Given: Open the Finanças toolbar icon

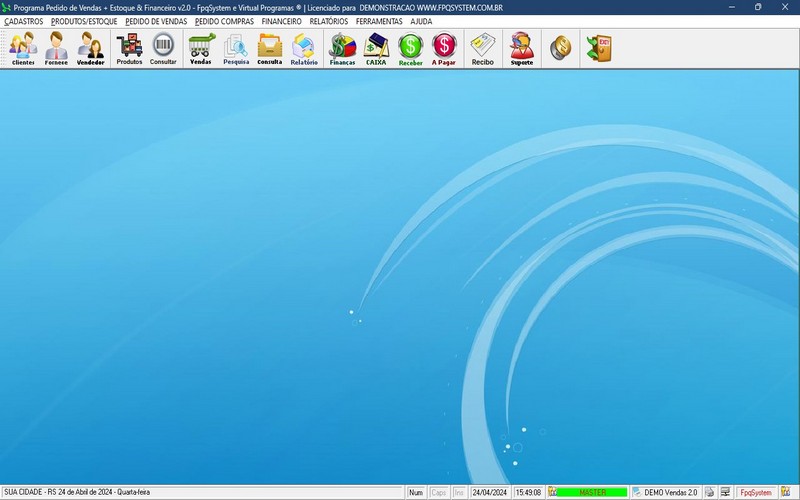Looking at the screenshot, I should pos(342,47).
